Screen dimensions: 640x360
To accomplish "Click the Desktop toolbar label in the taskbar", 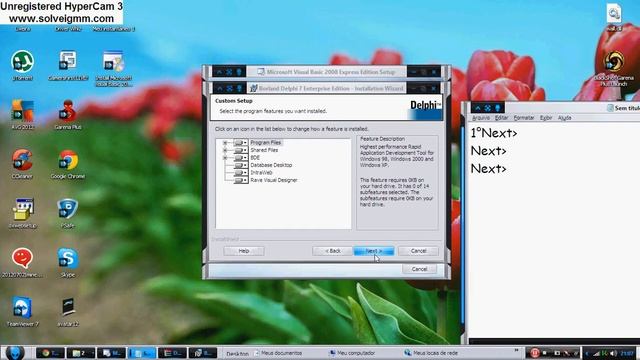I will coord(237,353).
